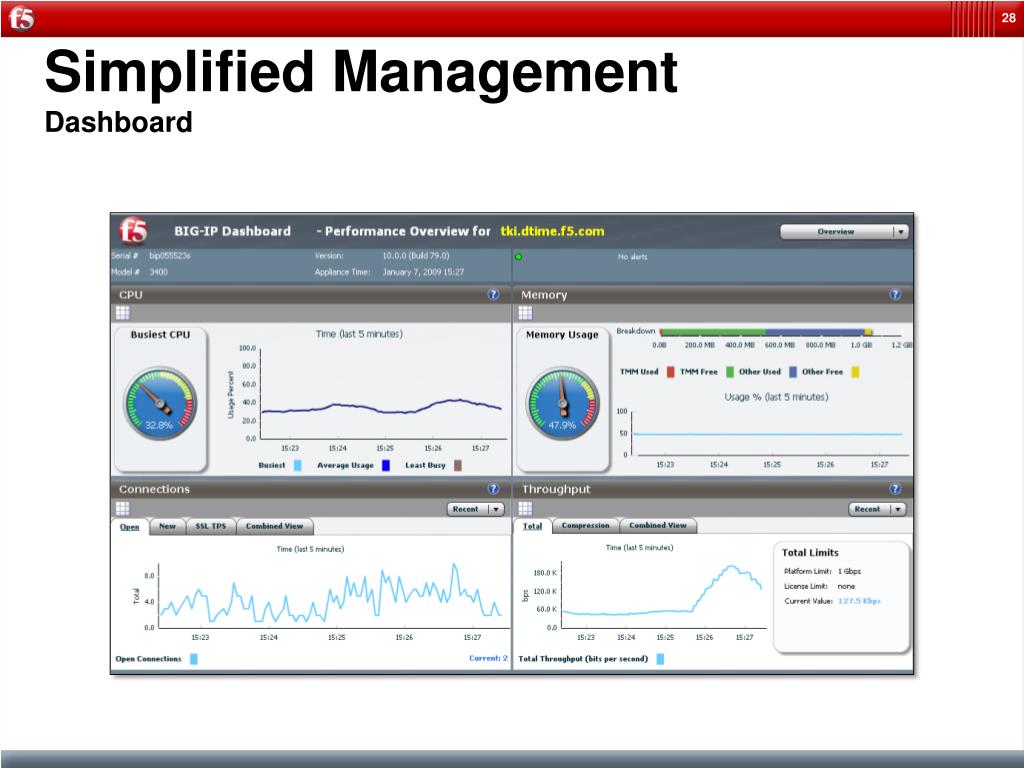Click the Current: 2 value
The width and height of the screenshot is (1024, 768).
488,658
